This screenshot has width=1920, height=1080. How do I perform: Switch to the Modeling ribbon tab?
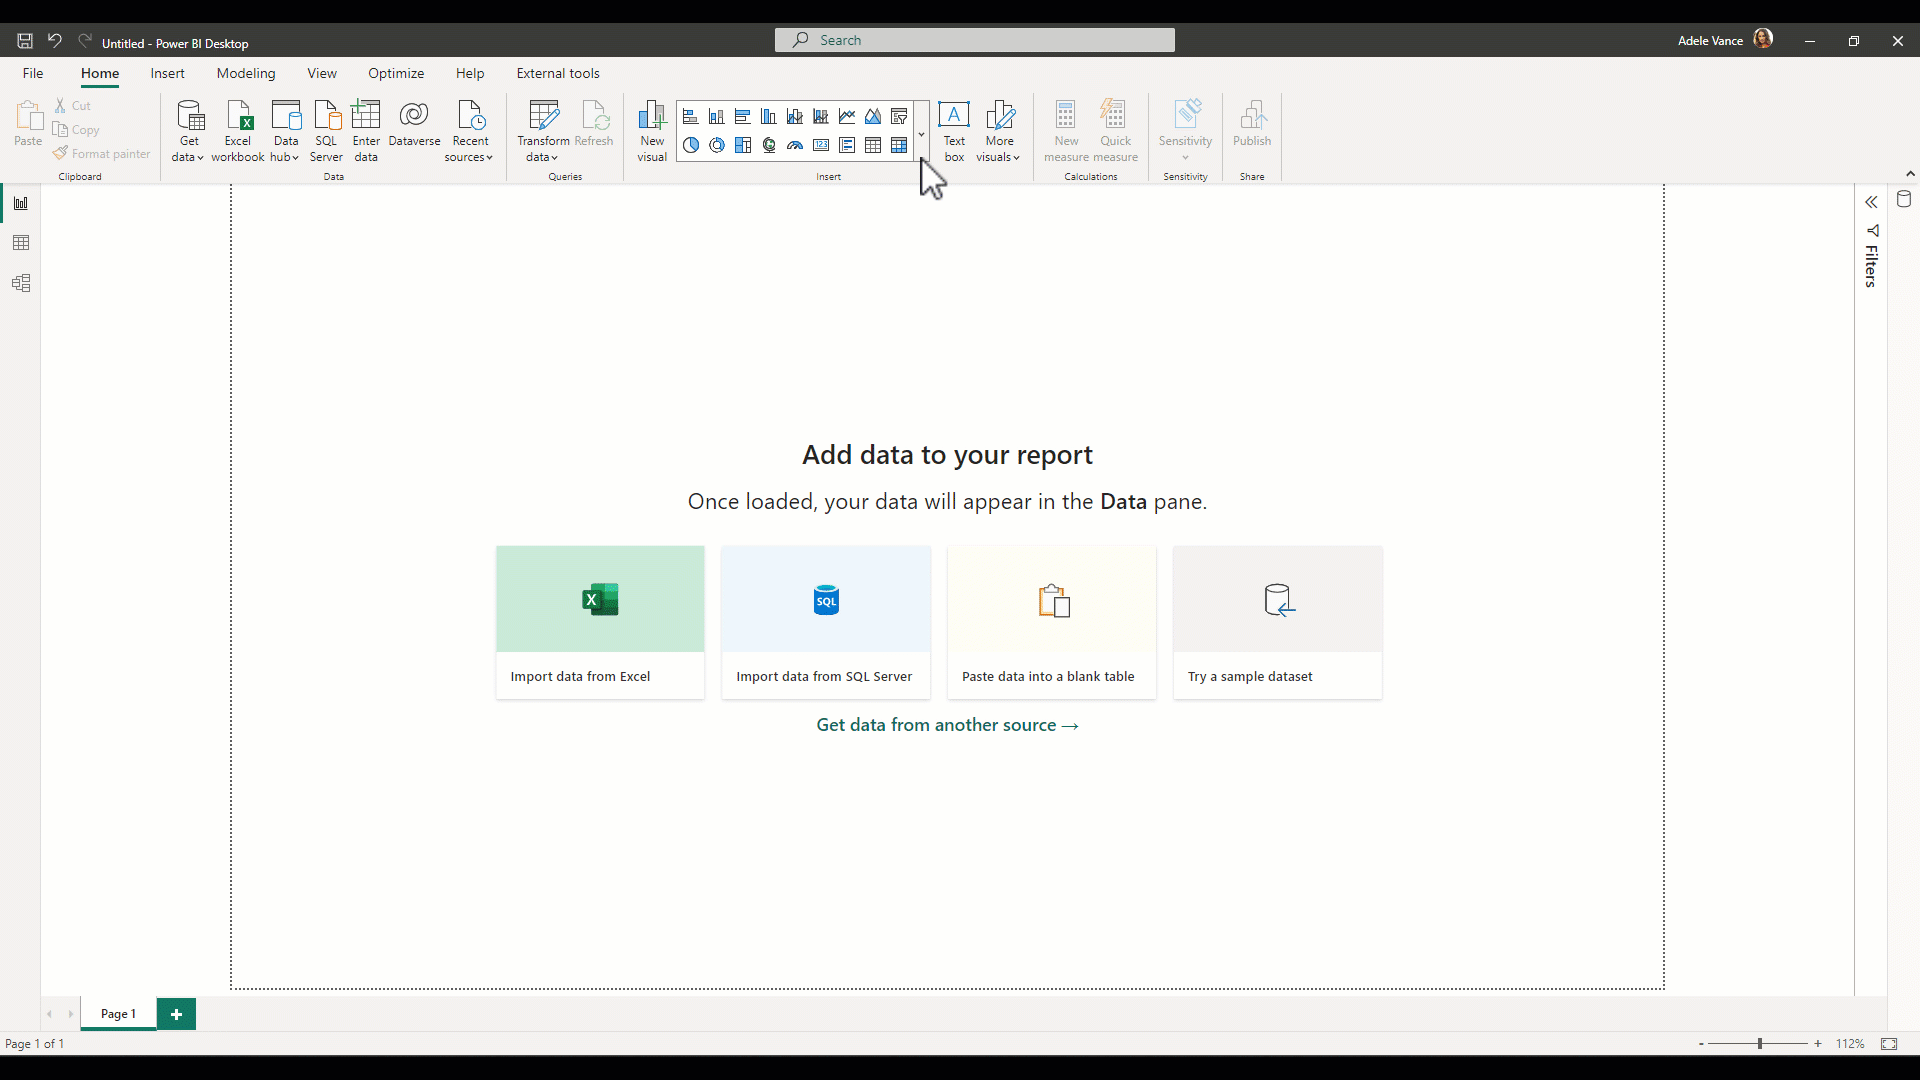click(x=245, y=73)
